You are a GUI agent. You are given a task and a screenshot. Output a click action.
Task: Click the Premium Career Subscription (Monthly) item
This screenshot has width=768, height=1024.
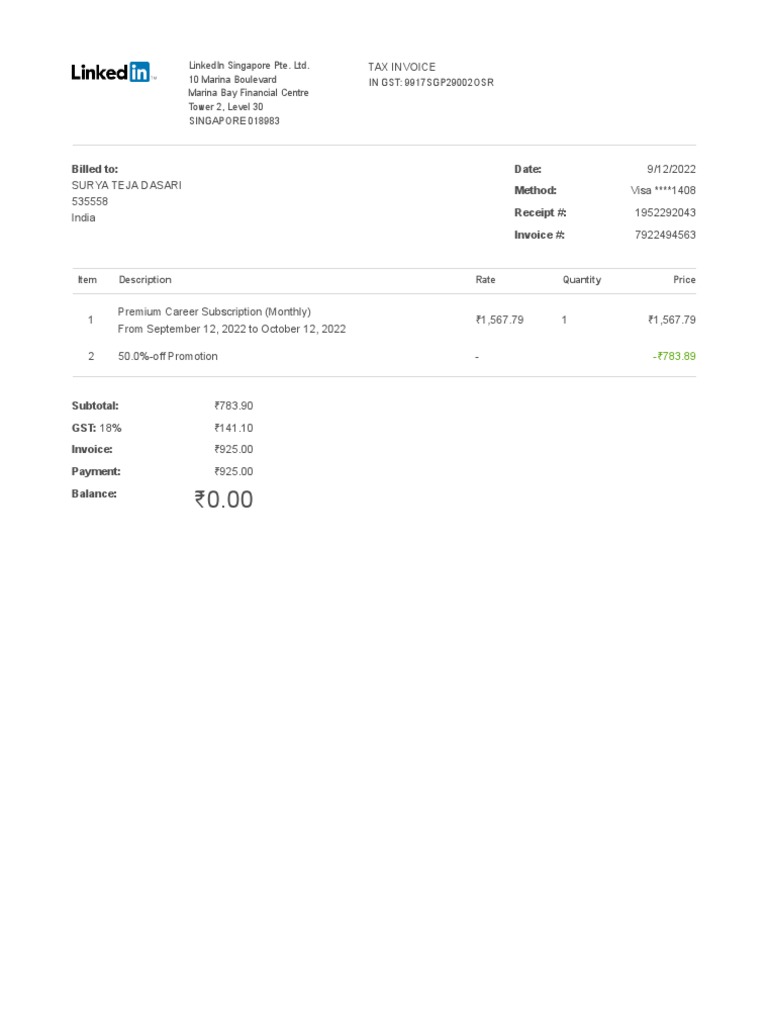click(214, 312)
